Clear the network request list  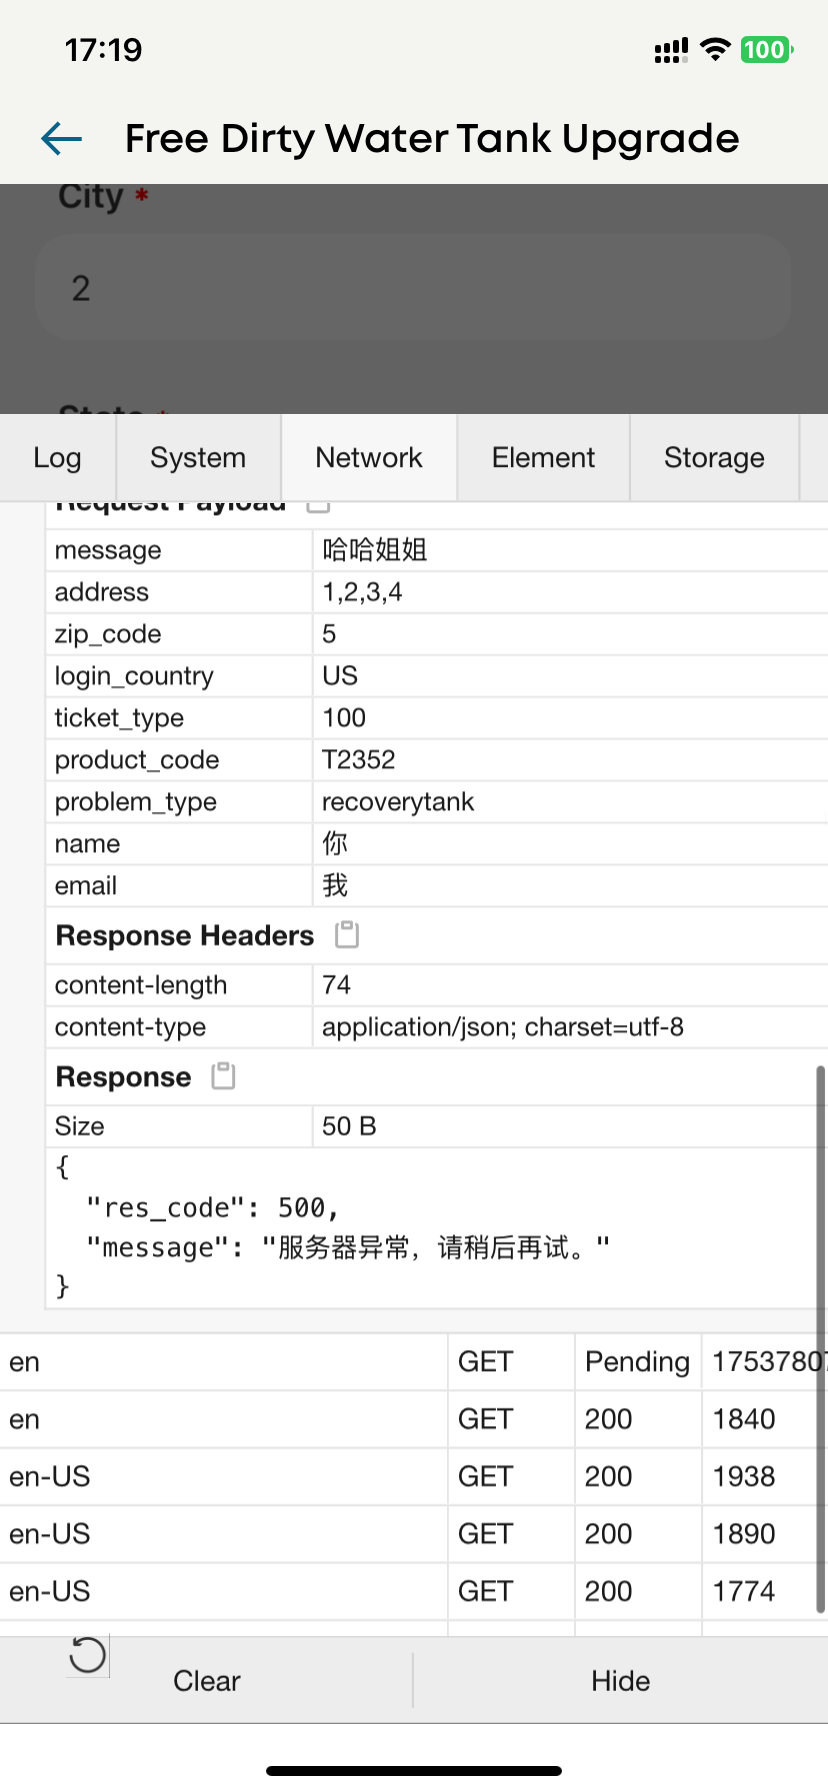207,1681
